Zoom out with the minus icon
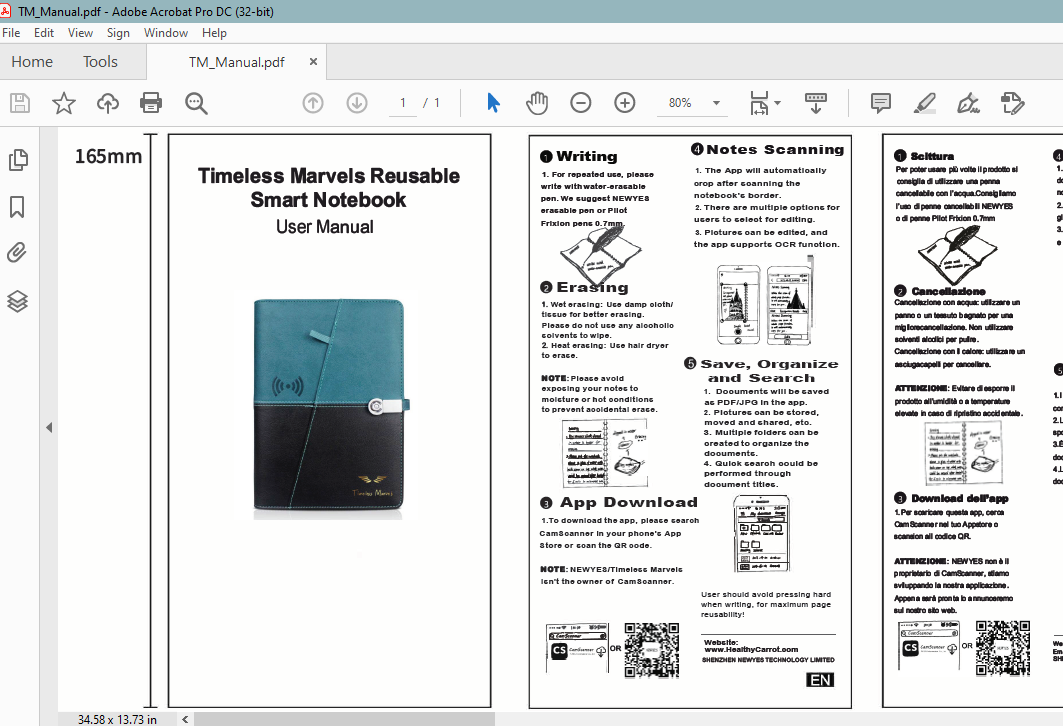 coord(580,103)
